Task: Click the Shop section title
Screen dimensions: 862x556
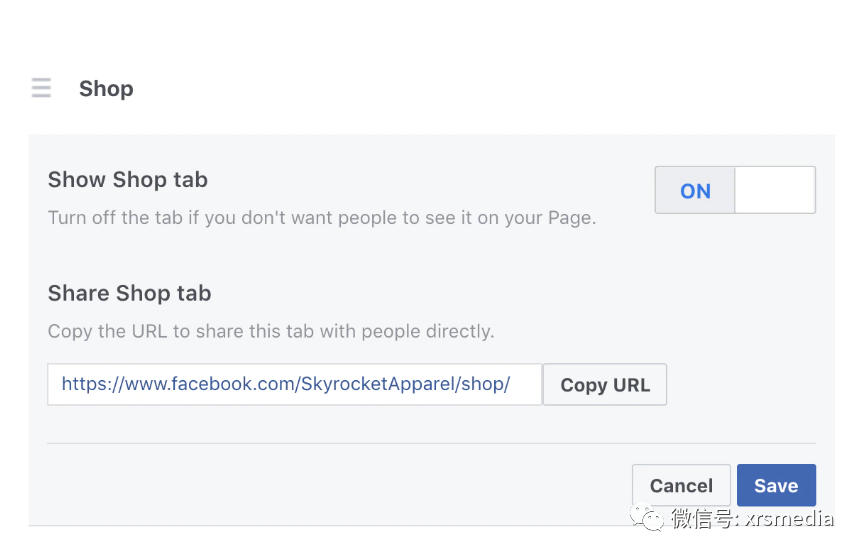Action: (106, 88)
